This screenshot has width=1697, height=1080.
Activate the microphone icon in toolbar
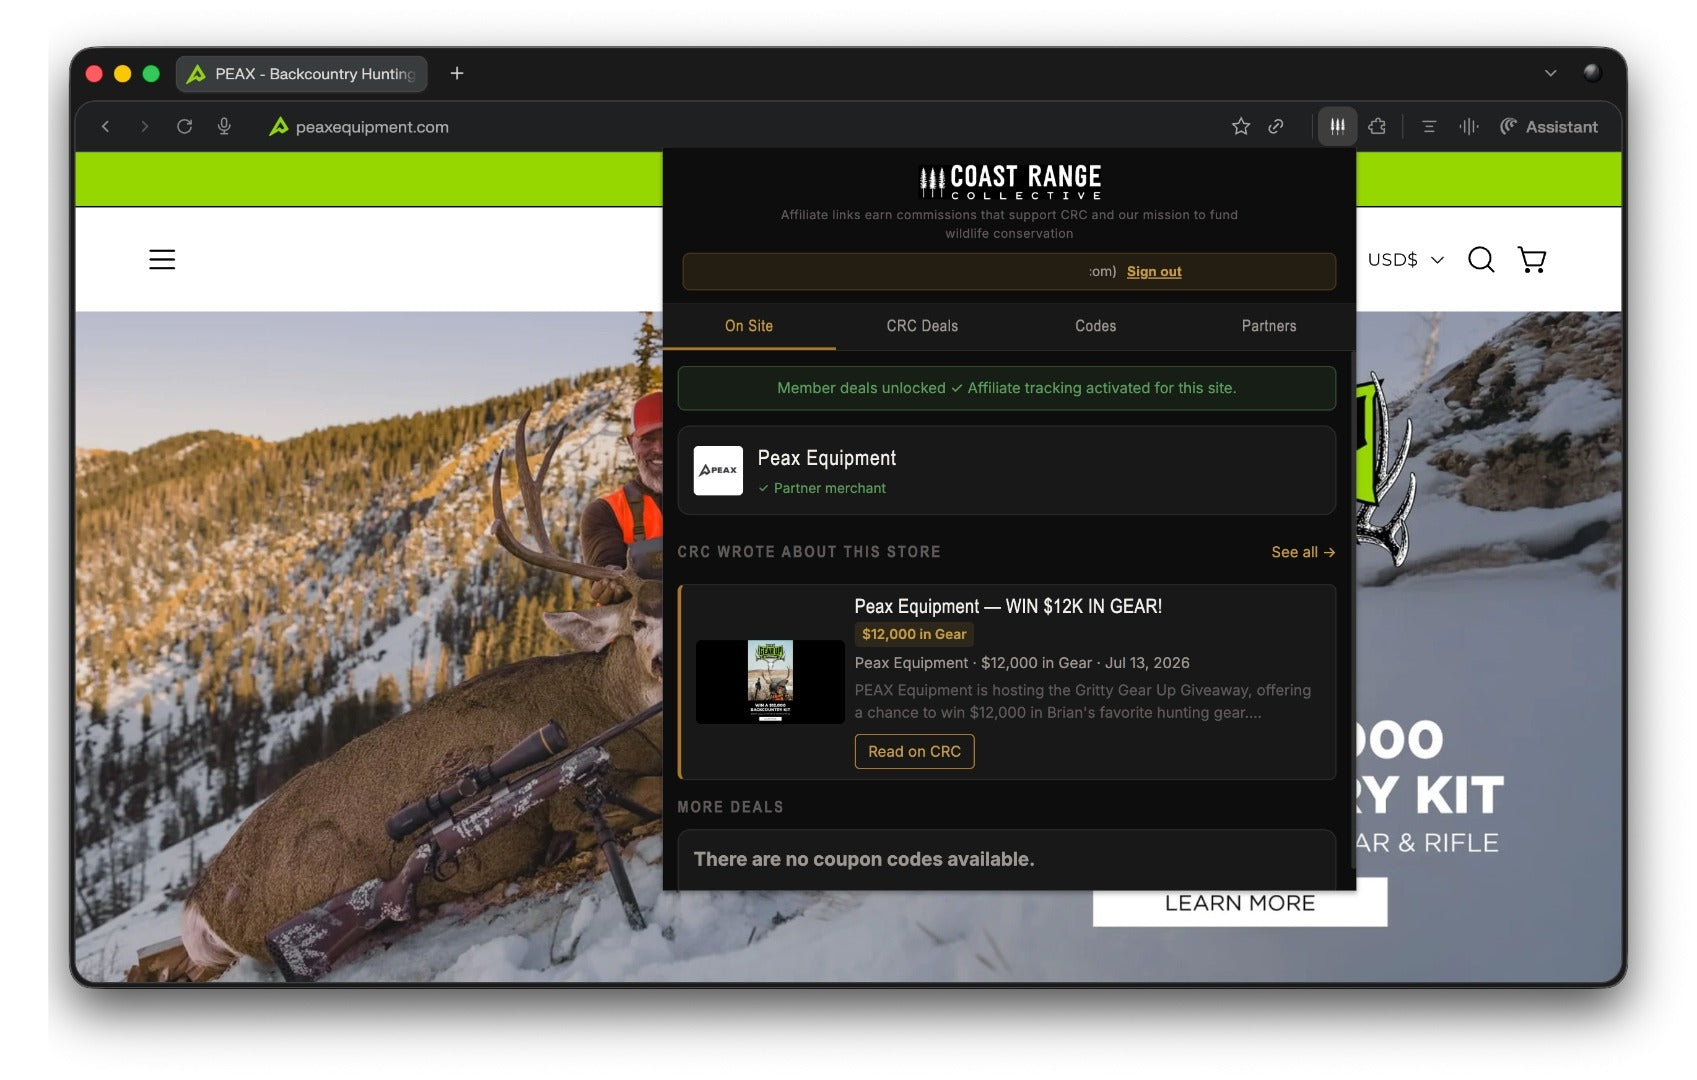(224, 127)
